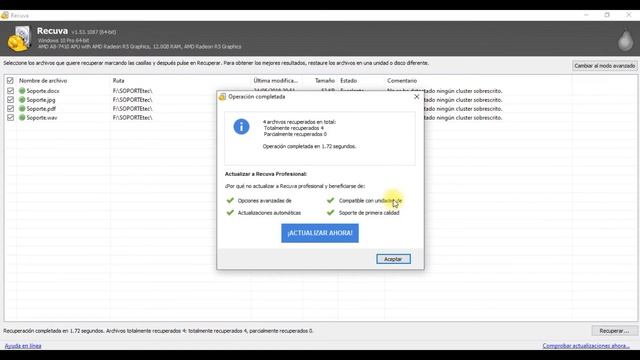Sort by the Estado column header

pyautogui.click(x=349, y=81)
